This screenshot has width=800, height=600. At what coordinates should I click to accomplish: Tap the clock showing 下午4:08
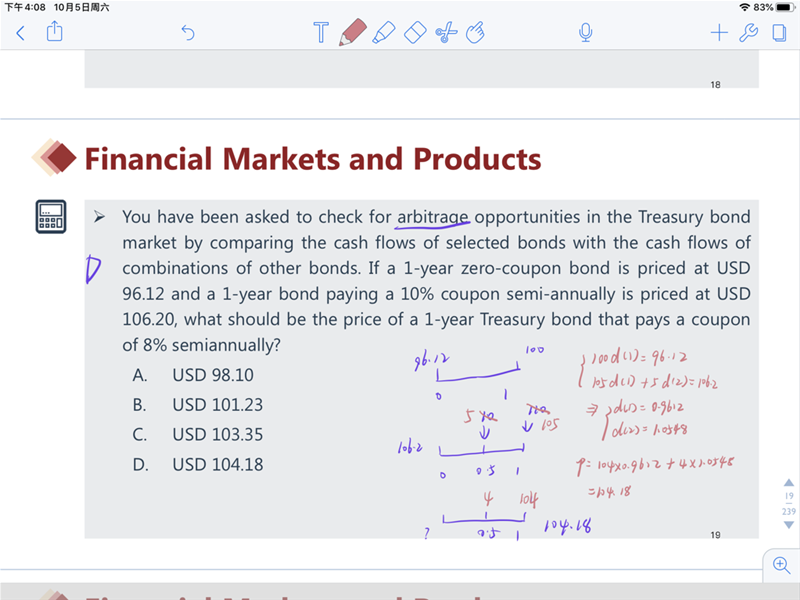click(x=25, y=7)
